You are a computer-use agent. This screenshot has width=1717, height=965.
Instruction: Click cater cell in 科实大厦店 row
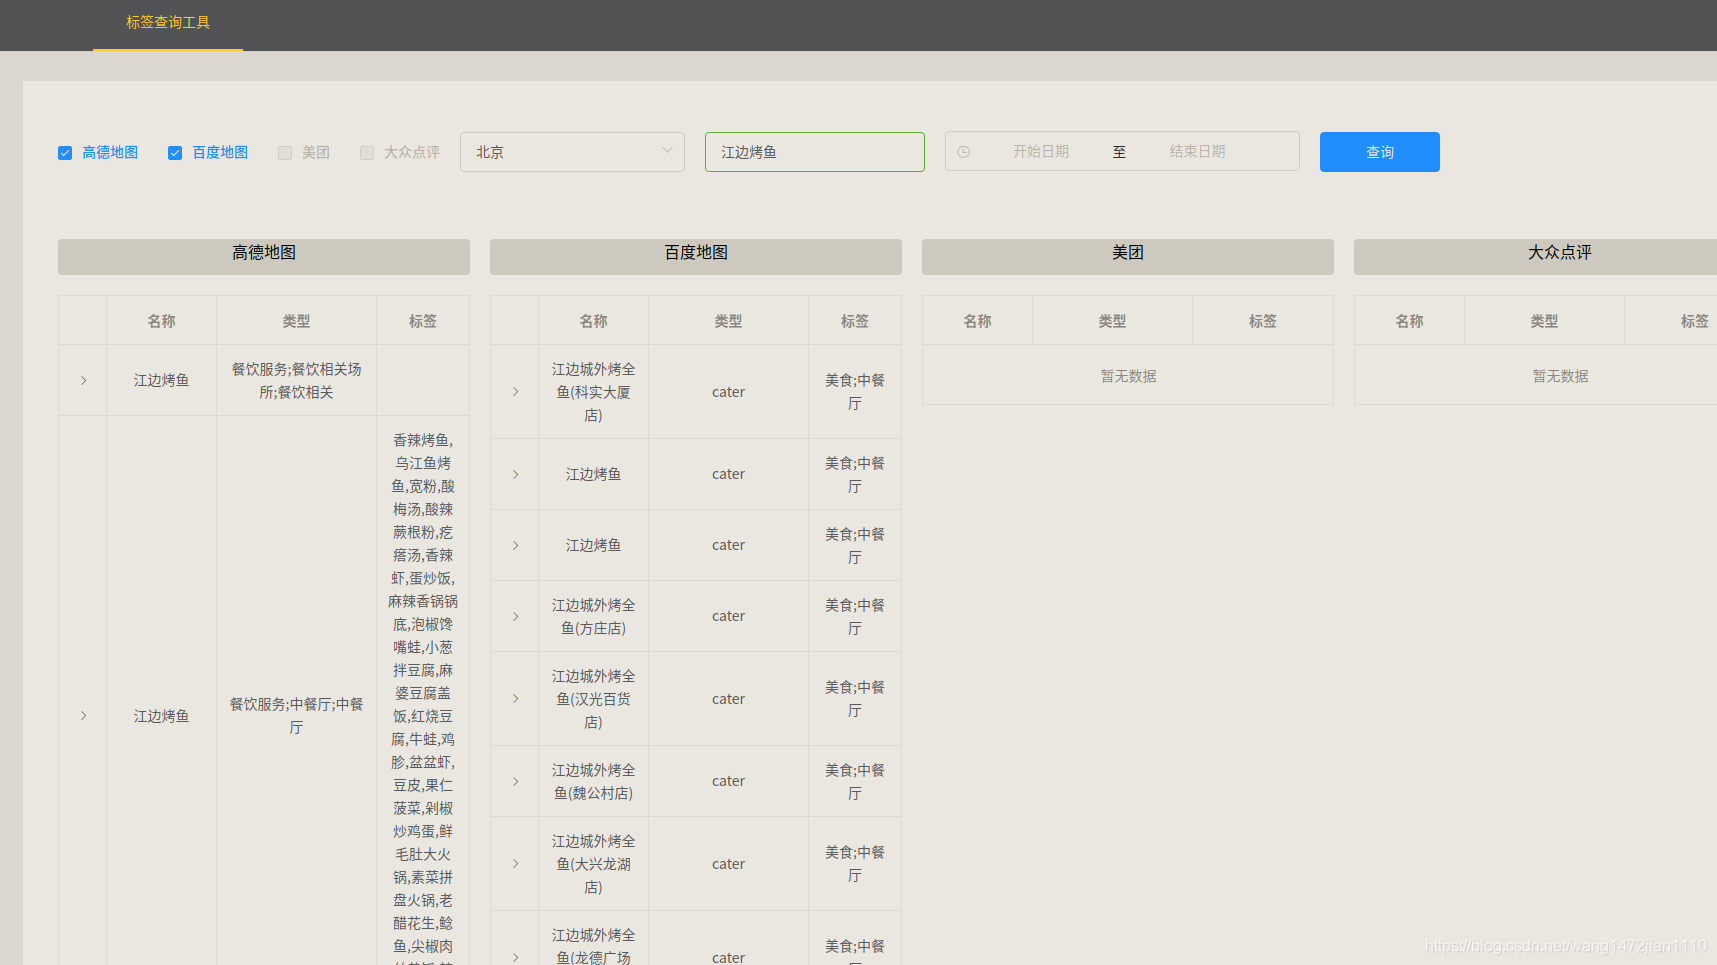coord(728,392)
